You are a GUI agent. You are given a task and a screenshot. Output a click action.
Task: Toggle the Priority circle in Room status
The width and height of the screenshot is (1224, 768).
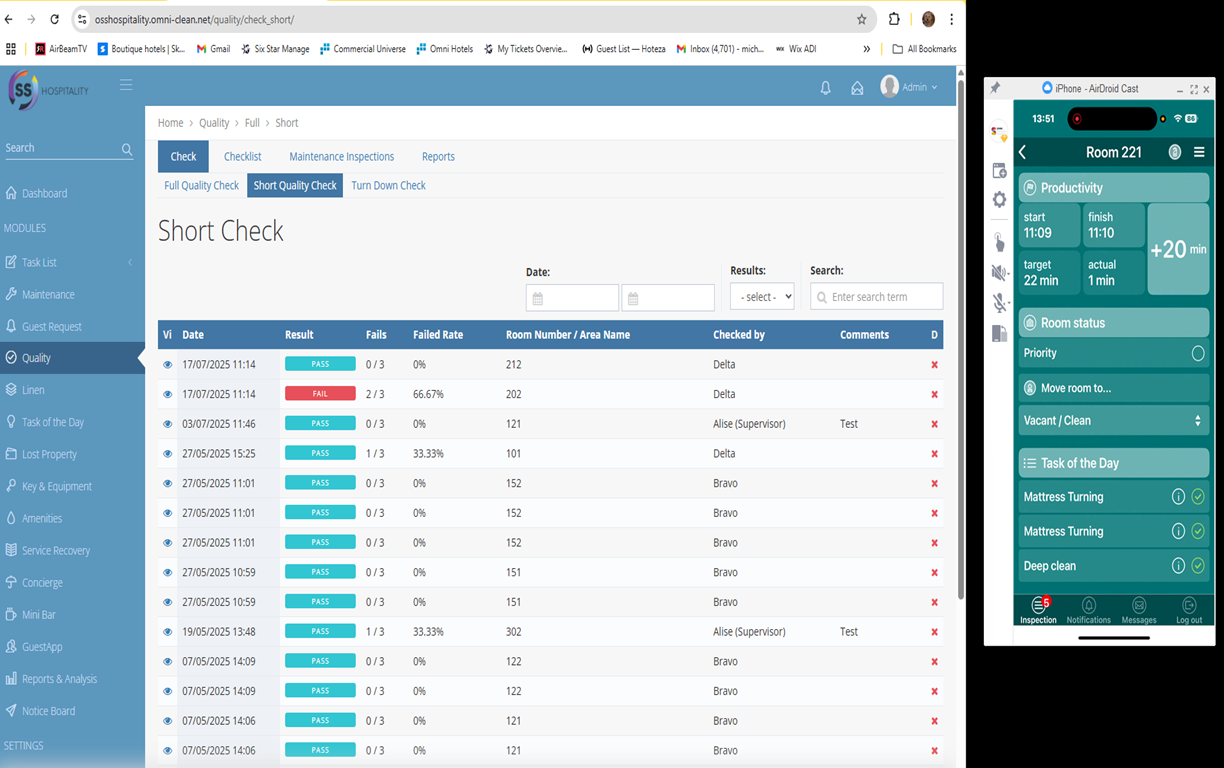coord(1196,353)
